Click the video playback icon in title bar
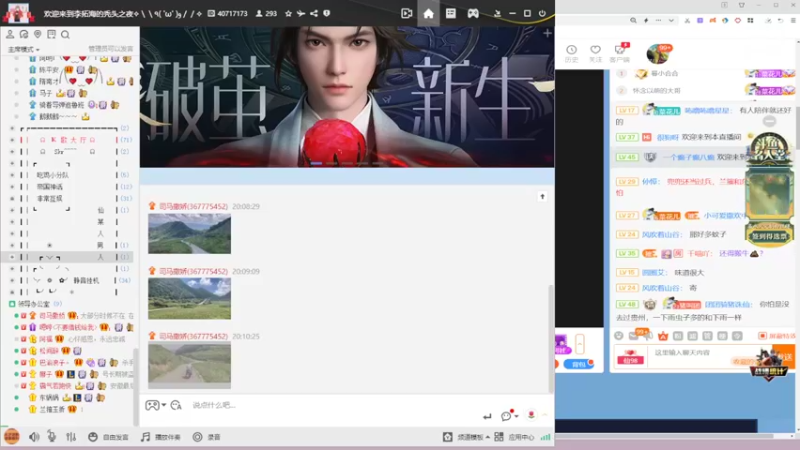This screenshot has height=450, width=800. click(407, 14)
